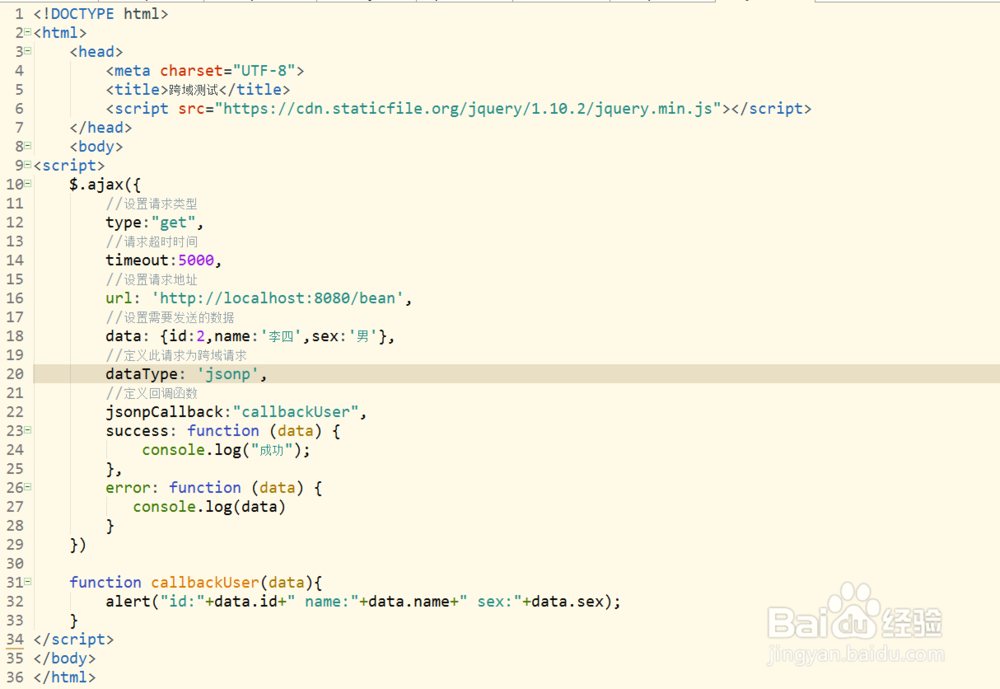Click the closing </html> tag on line 36
Screen dimensions: 1000x689
(x=64, y=677)
